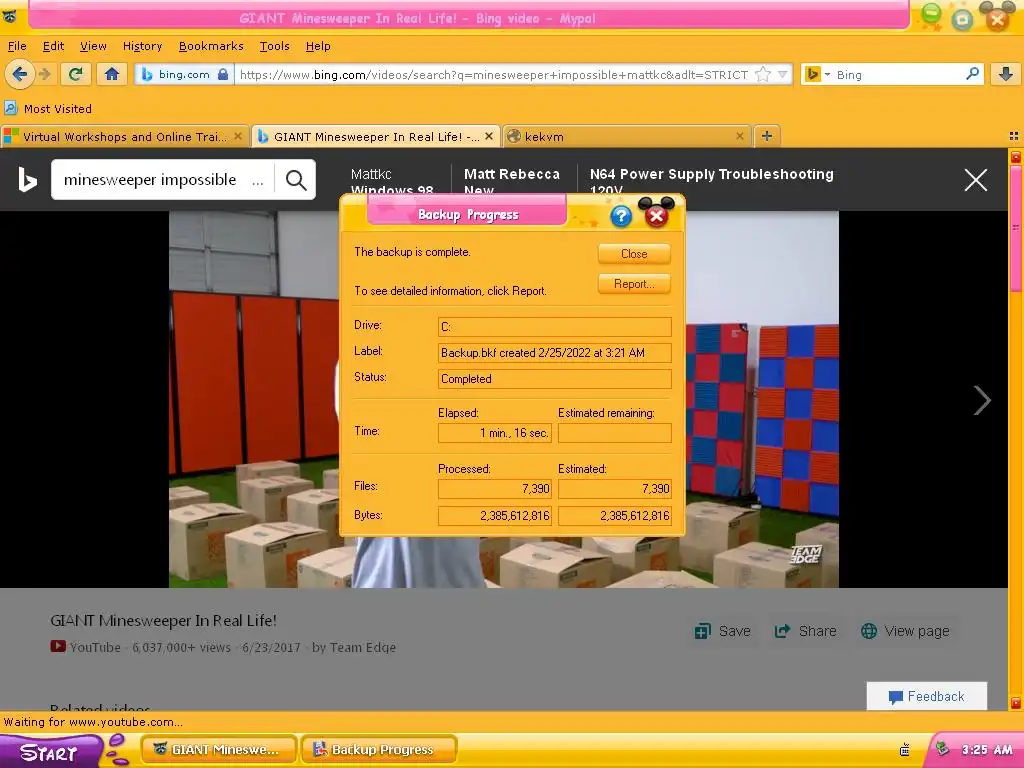Click the Report button in Backup Progress
Image resolution: width=1024 pixels, height=768 pixels.
(x=634, y=283)
